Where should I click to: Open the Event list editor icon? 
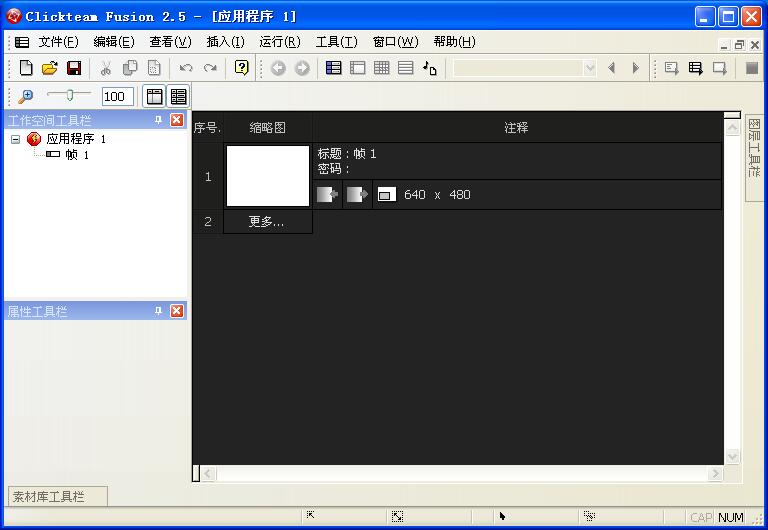pyautogui.click(x=406, y=68)
